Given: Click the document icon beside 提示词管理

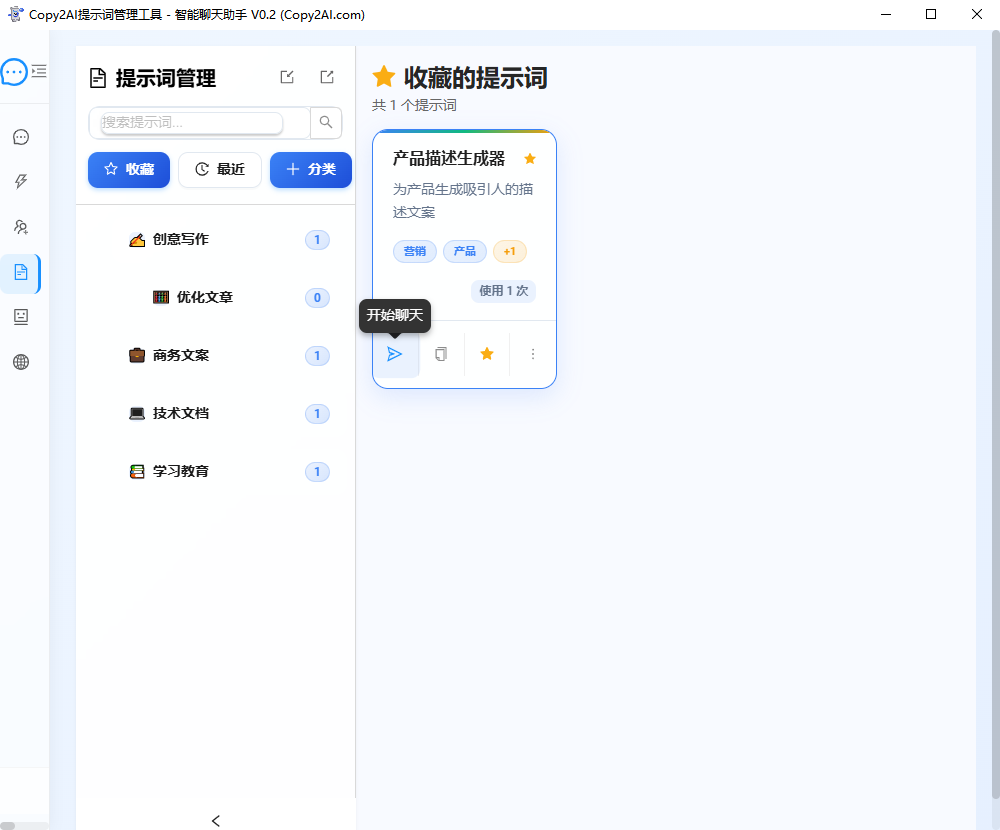Looking at the screenshot, I should [98, 78].
